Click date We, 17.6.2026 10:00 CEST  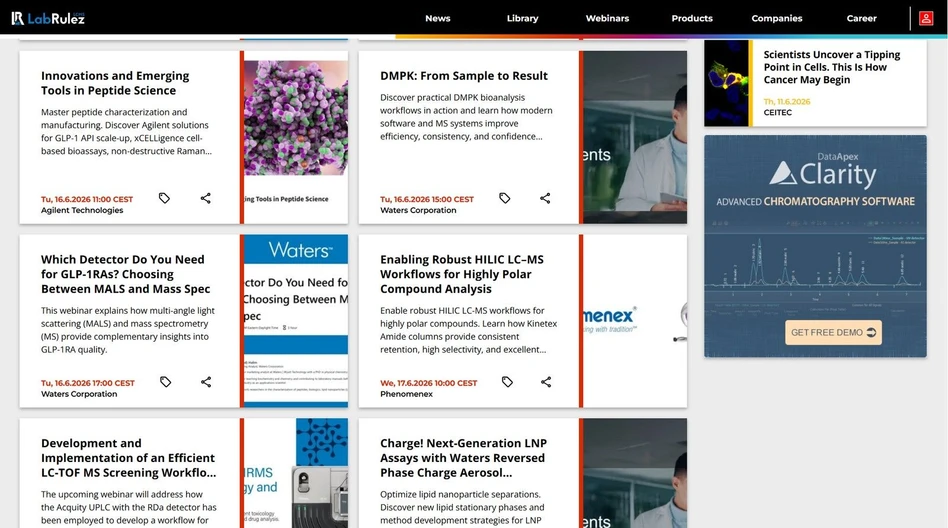click(428, 383)
